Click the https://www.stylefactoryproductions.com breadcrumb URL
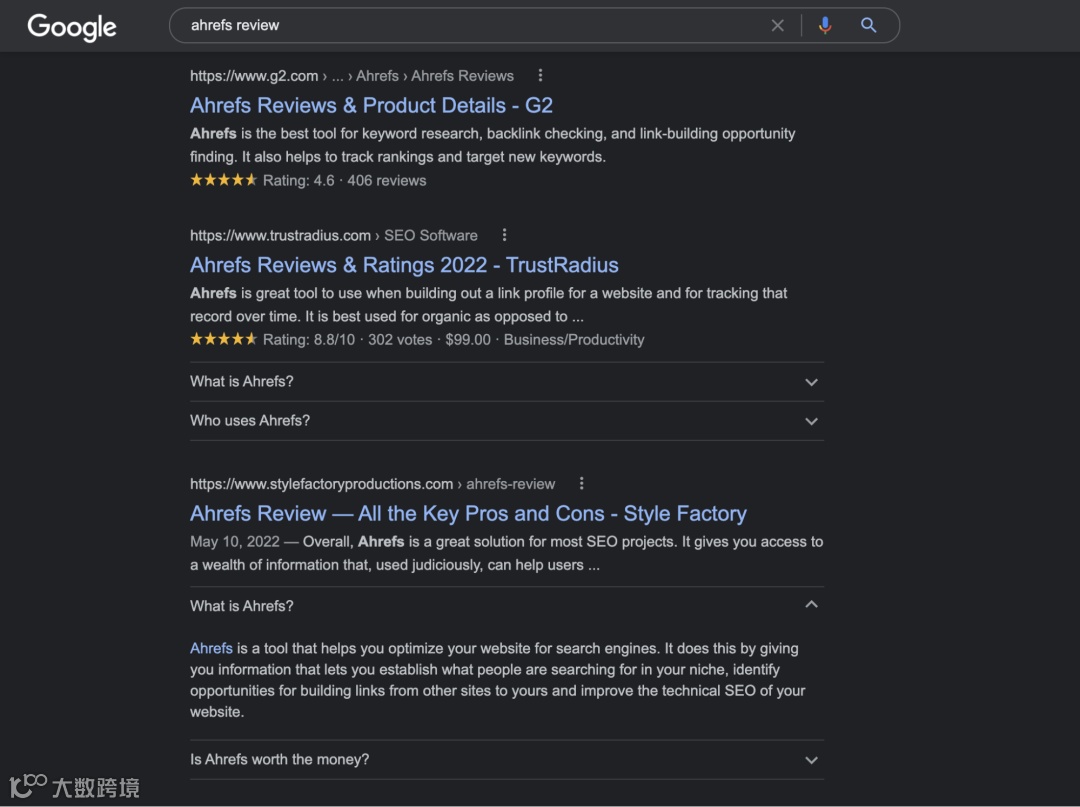Screen dimensions: 1080x807 (x=322, y=484)
